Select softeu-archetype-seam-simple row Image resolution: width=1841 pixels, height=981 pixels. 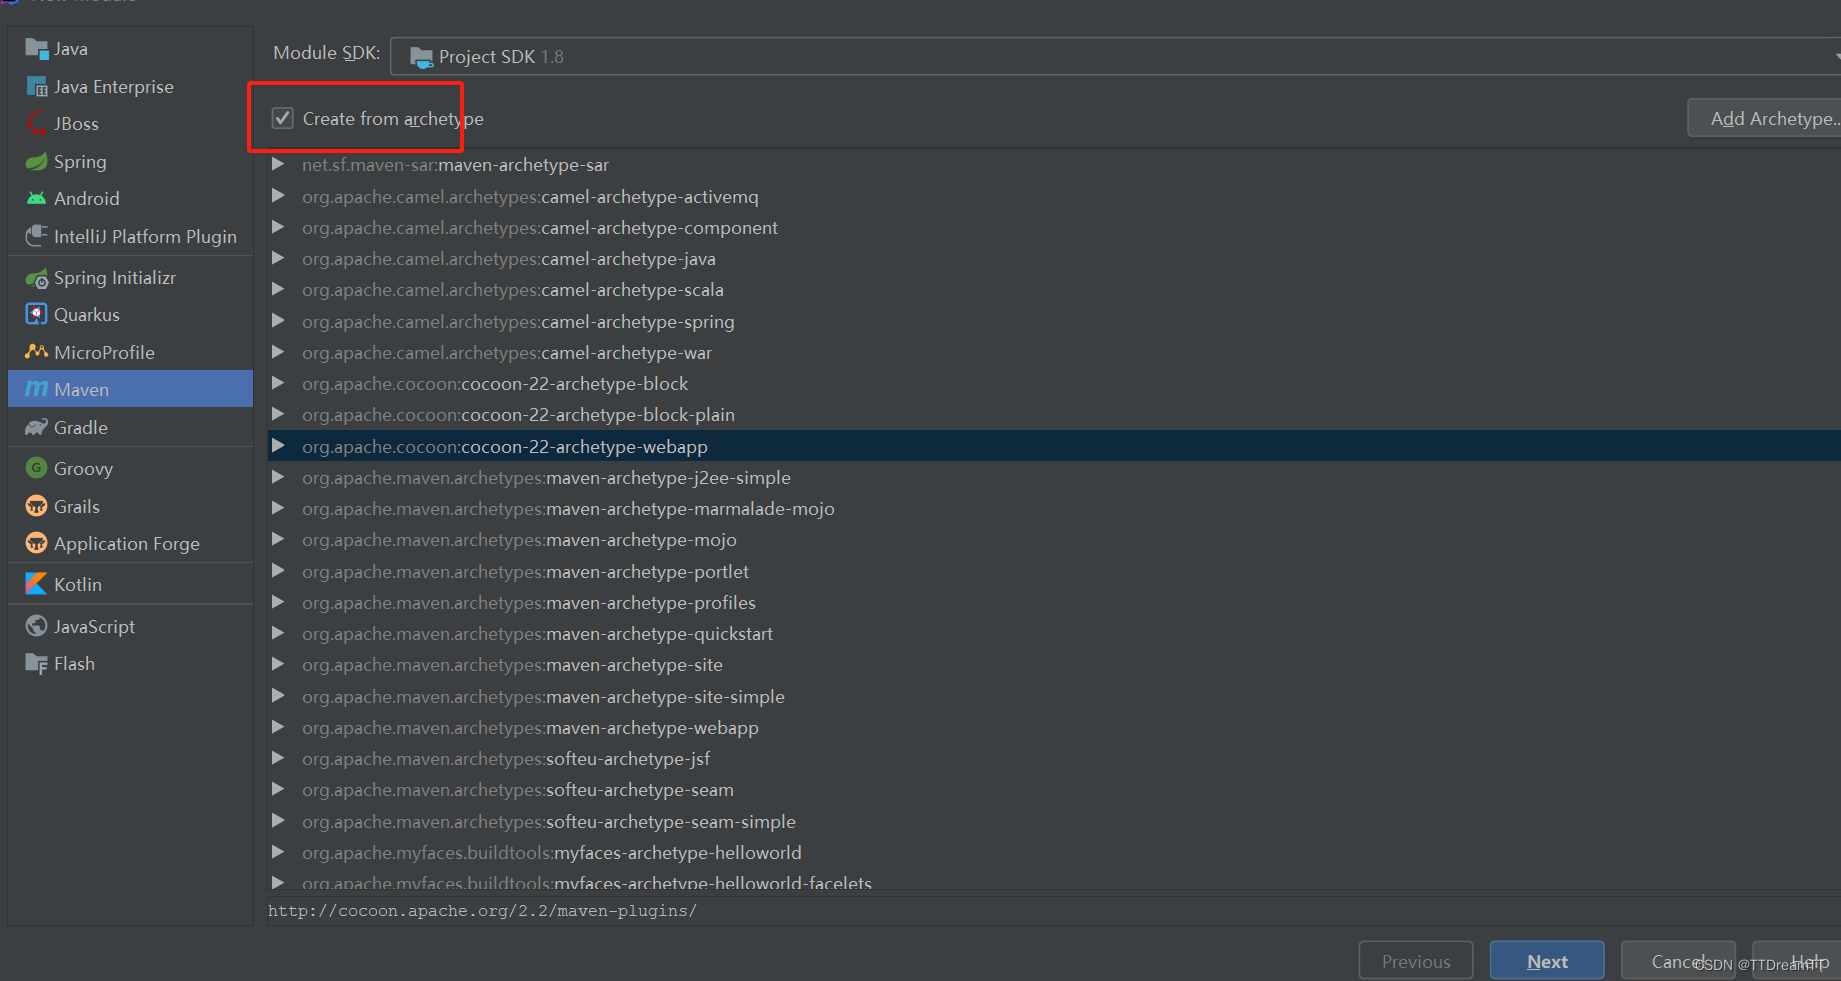click(x=1054, y=821)
